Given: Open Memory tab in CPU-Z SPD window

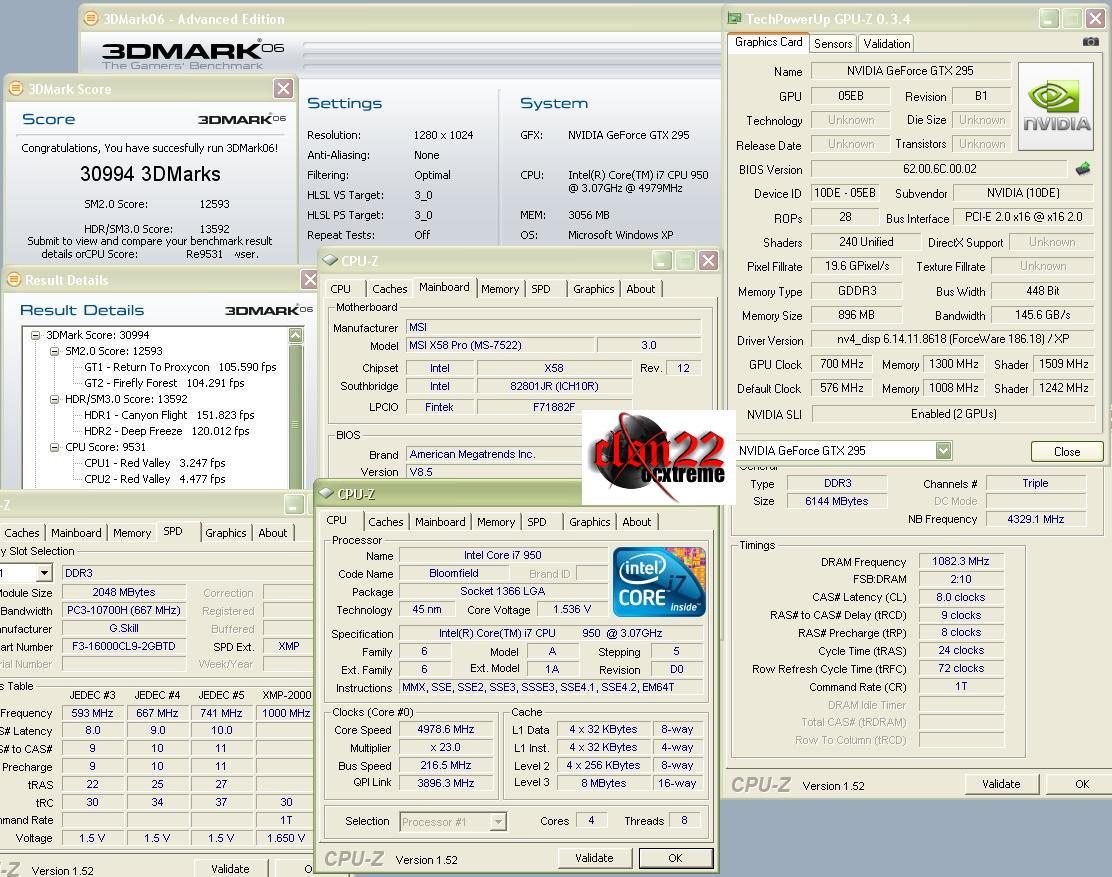Looking at the screenshot, I should click(x=132, y=532).
